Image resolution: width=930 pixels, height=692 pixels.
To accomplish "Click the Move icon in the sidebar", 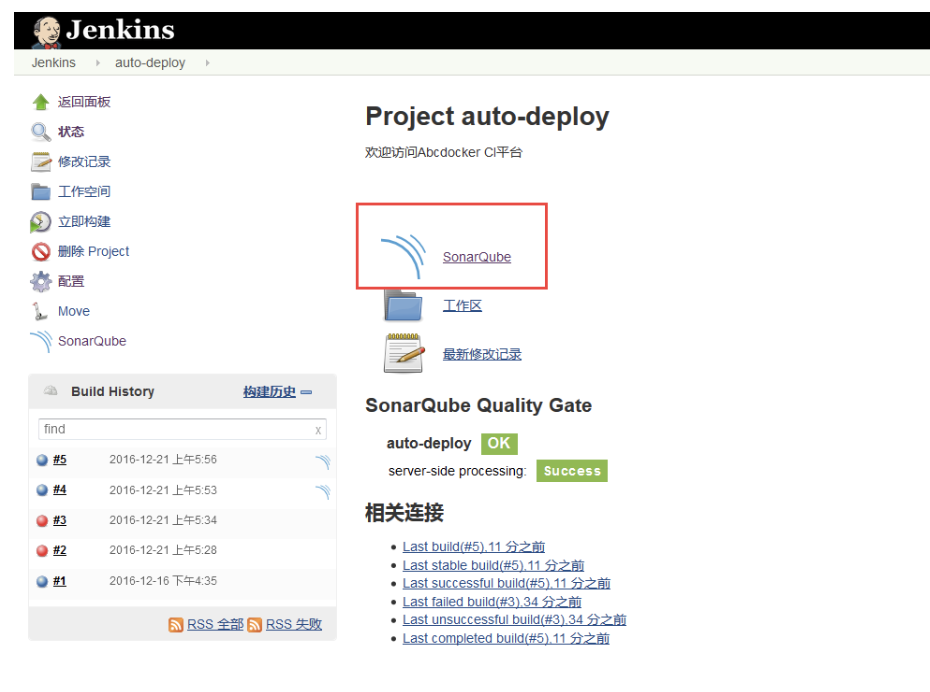I will 40,311.
